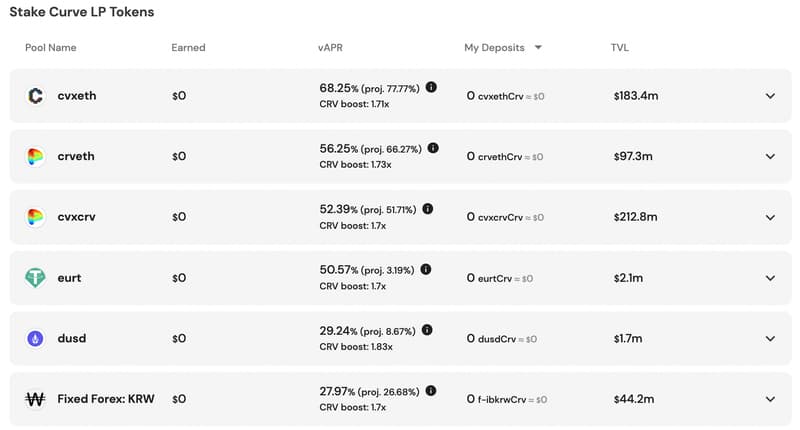The height and width of the screenshot is (430, 800).
Task: Expand the cvxeth pool row chevron
Action: 770,96
